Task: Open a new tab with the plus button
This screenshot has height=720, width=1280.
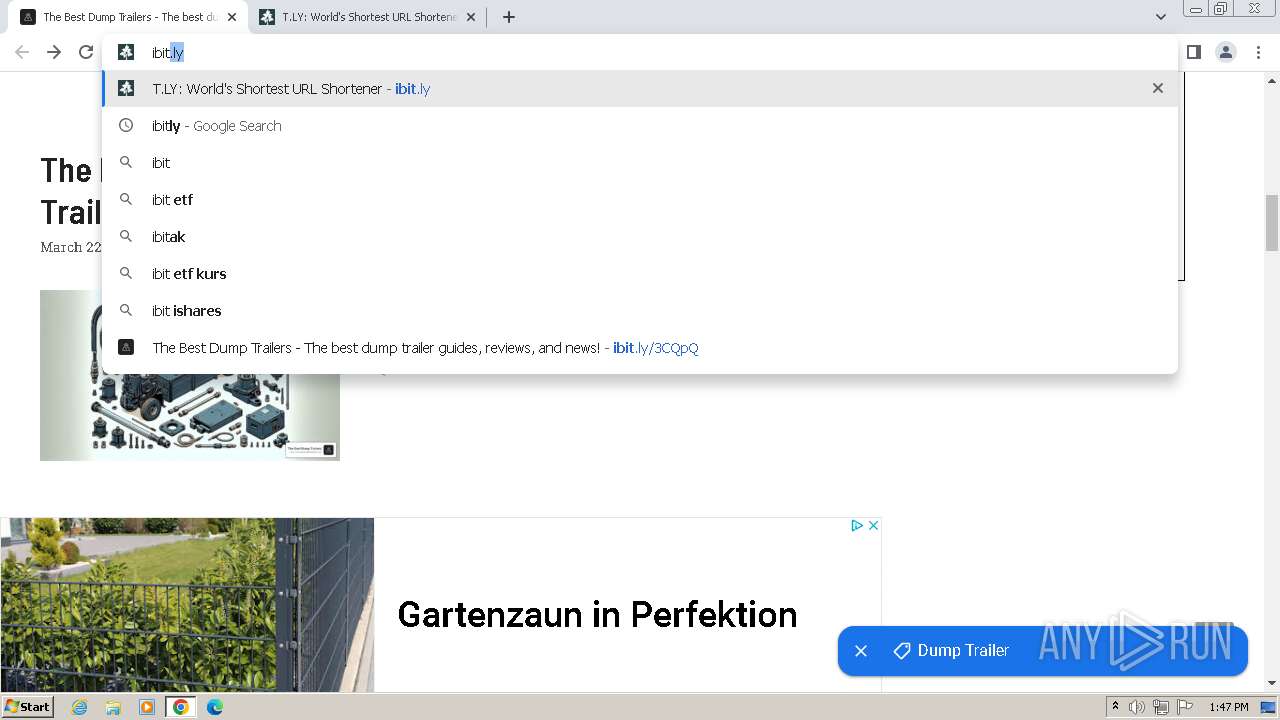Action: (x=509, y=17)
